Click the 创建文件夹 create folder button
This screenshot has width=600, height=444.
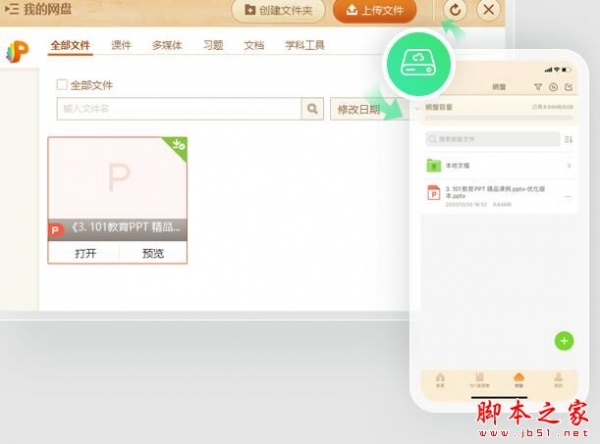click(278, 10)
